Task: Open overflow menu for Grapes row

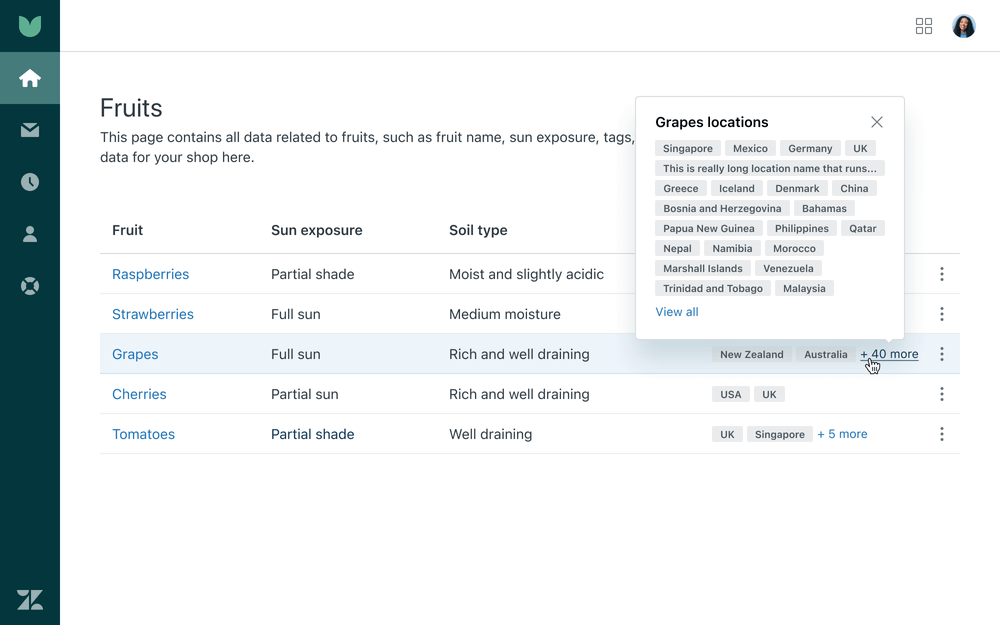Action: (941, 354)
